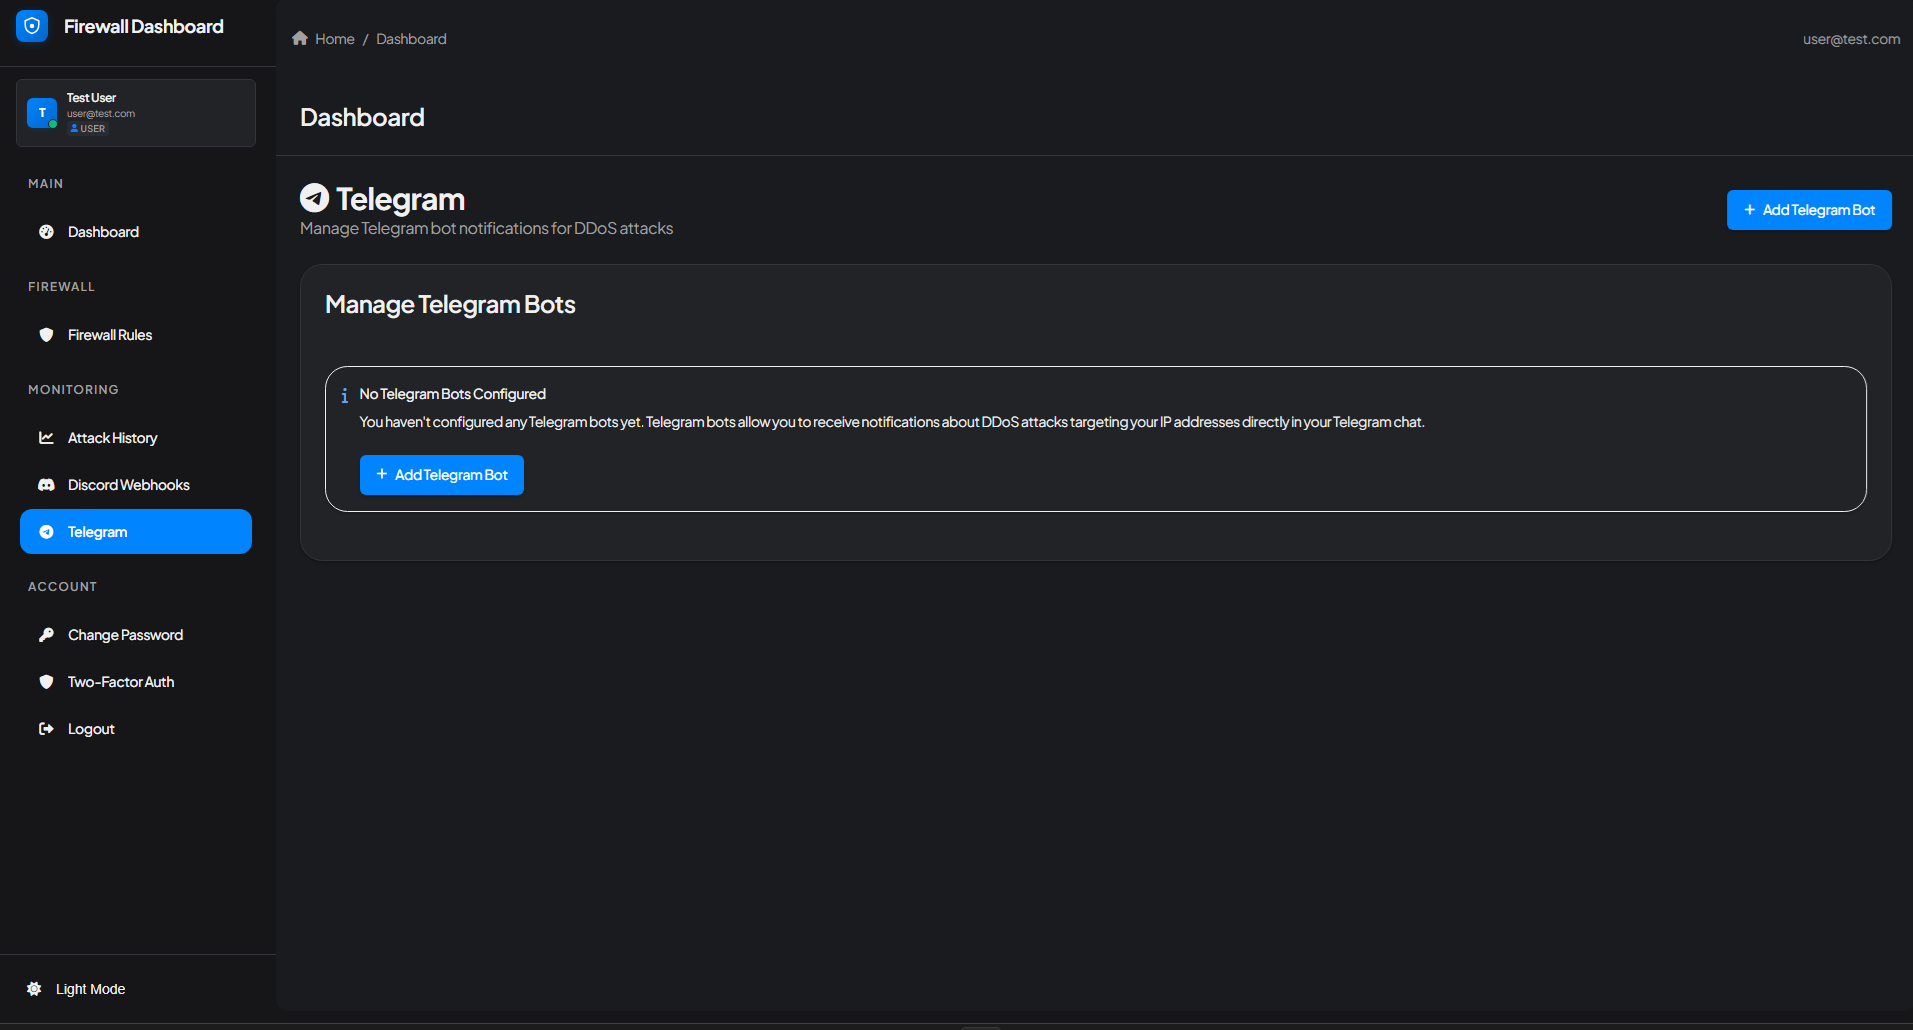Click the Telegram plane icon in sidebar
Image resolution: width=1913 pixels, height=1030 pixels.
point(46,532)
